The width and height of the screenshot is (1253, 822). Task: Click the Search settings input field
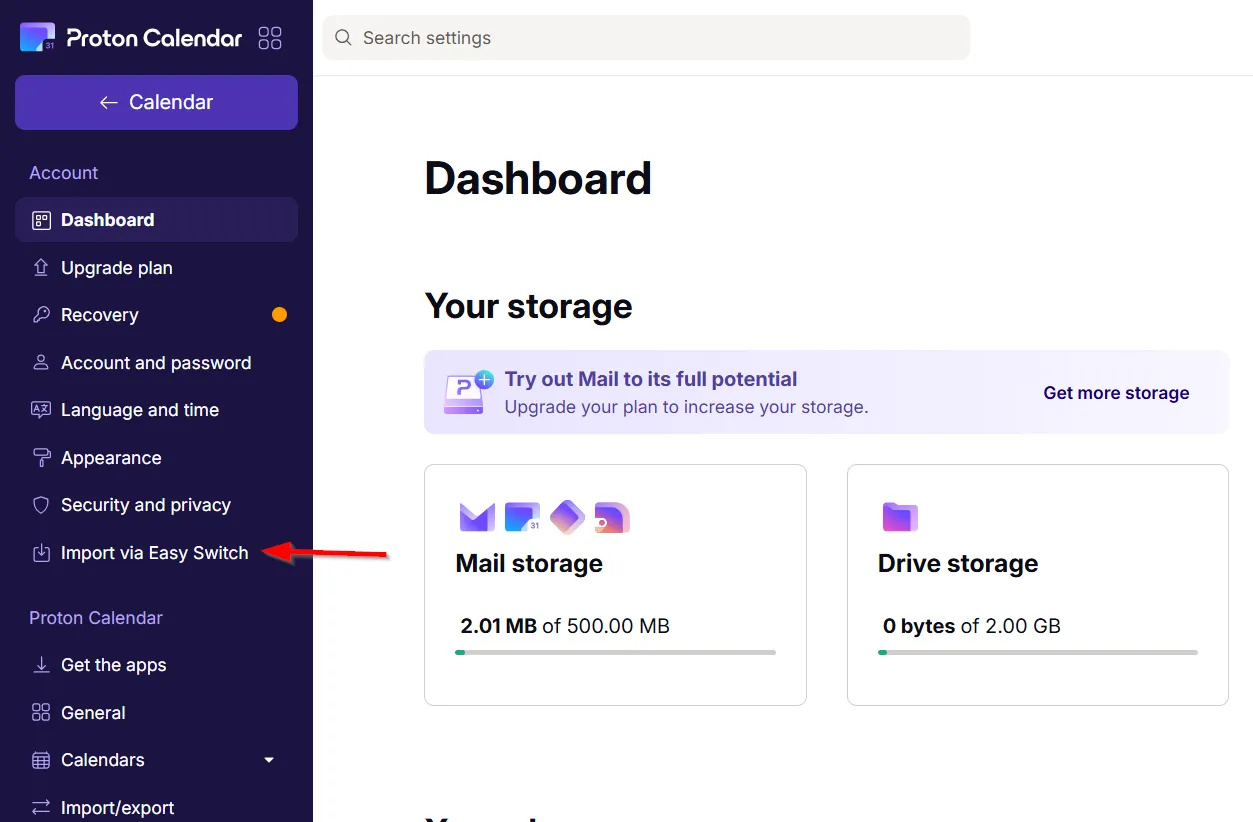coord(660,38)
